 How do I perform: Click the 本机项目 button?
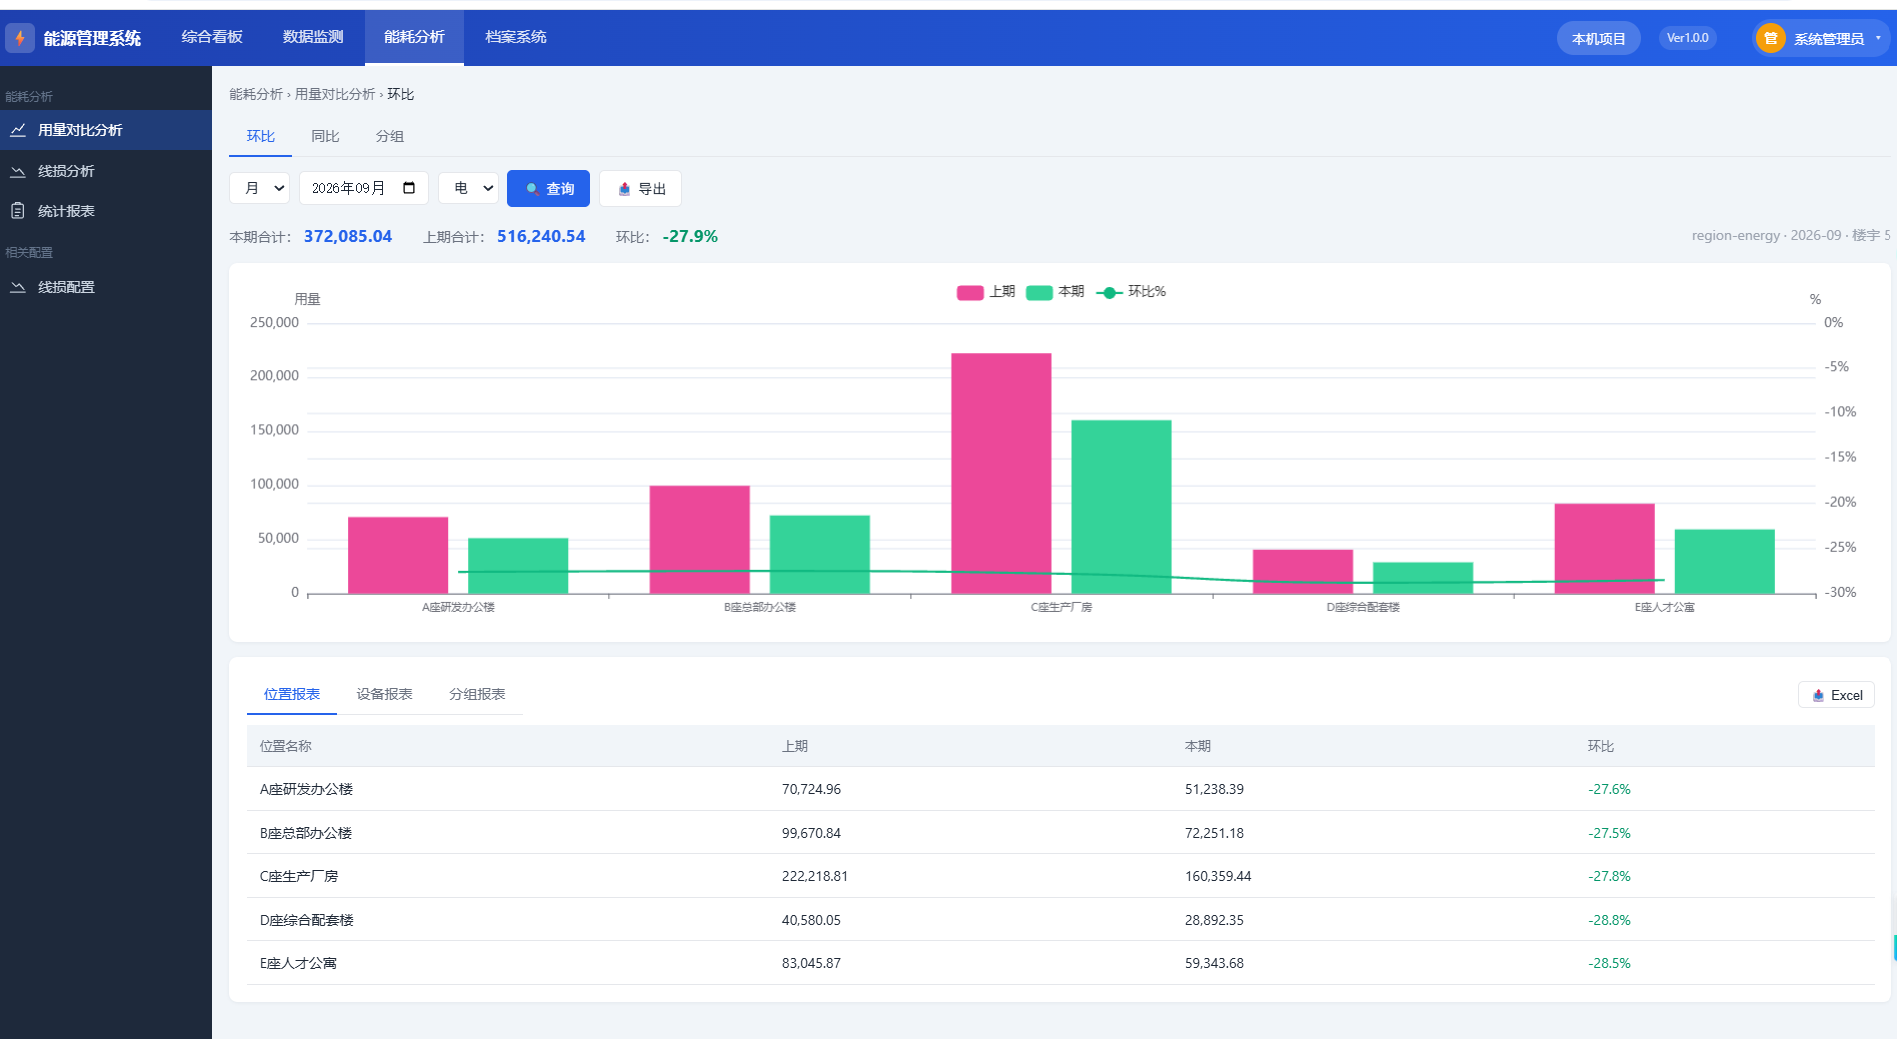pos(1598,38)
